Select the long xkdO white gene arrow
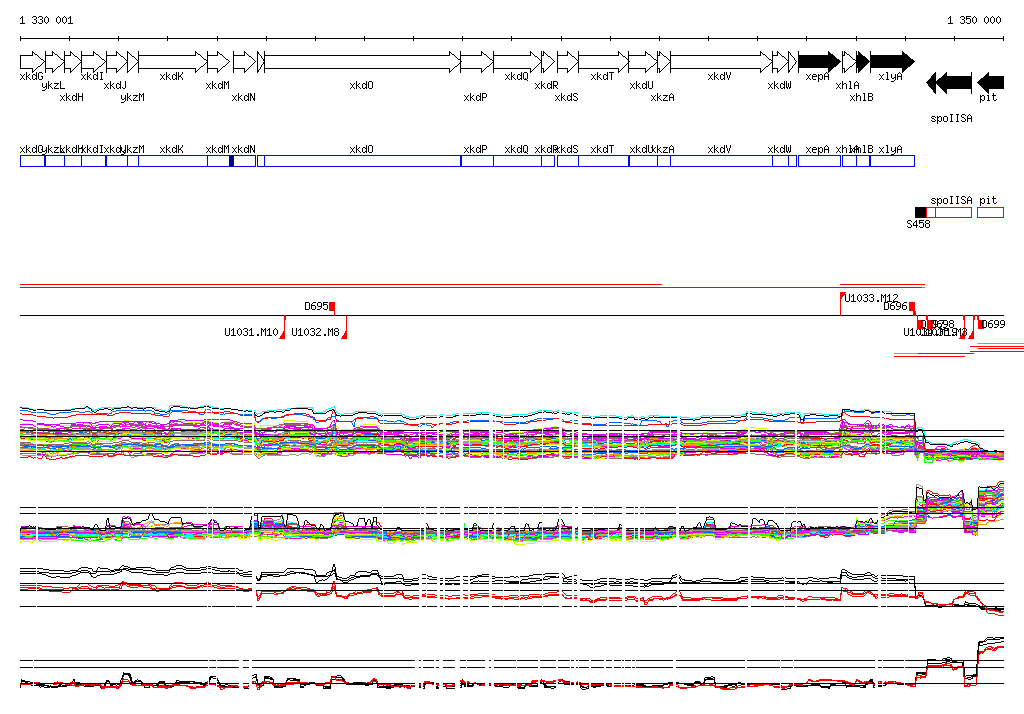1024x714 pixels. (x=362, y=62)
